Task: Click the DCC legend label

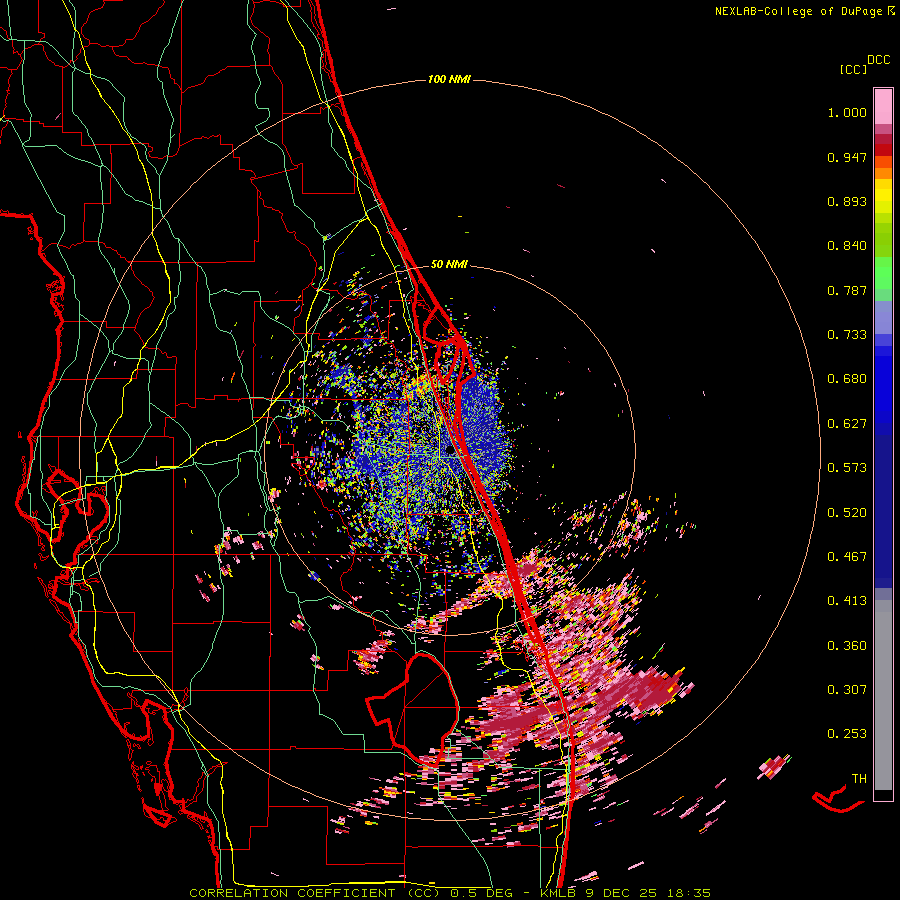Action: click(879, 60)
